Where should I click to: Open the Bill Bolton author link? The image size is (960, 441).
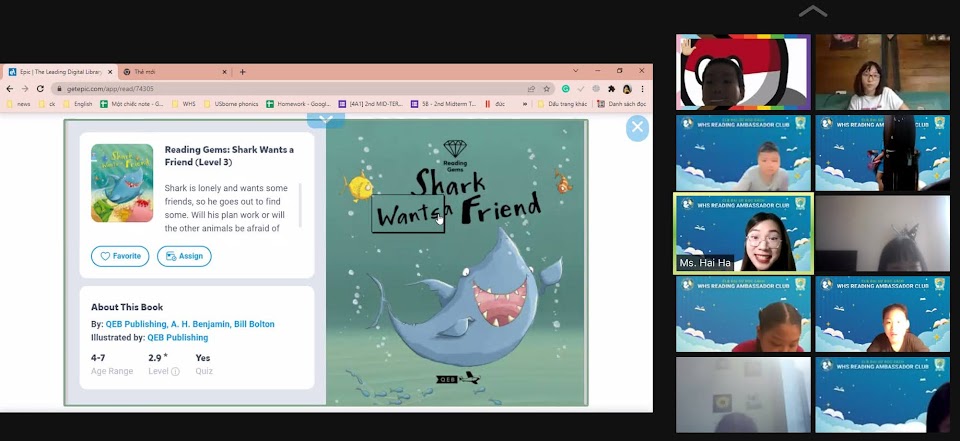[x=254, y=324]
